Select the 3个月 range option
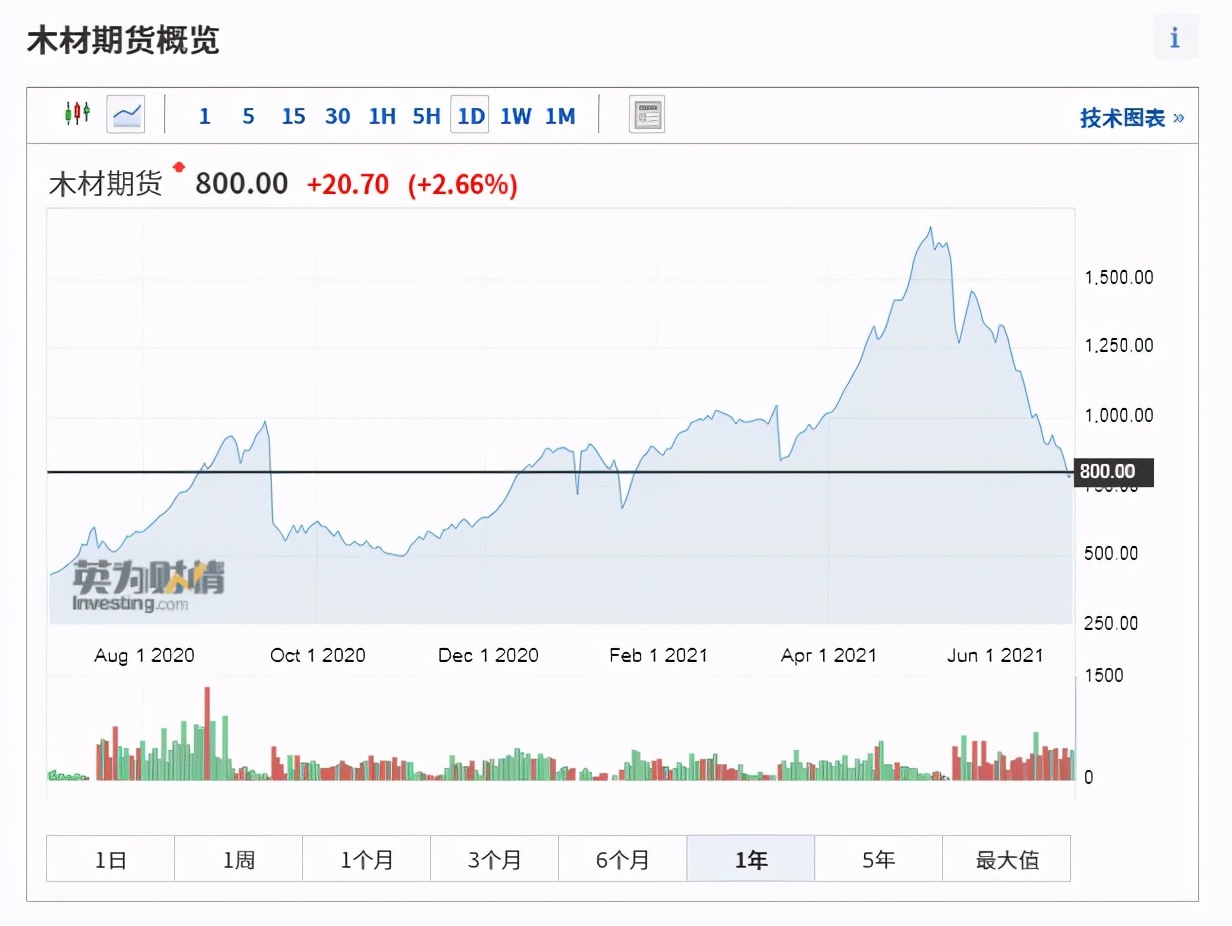This screenshot has height=926, width=1232. (494, 858)
